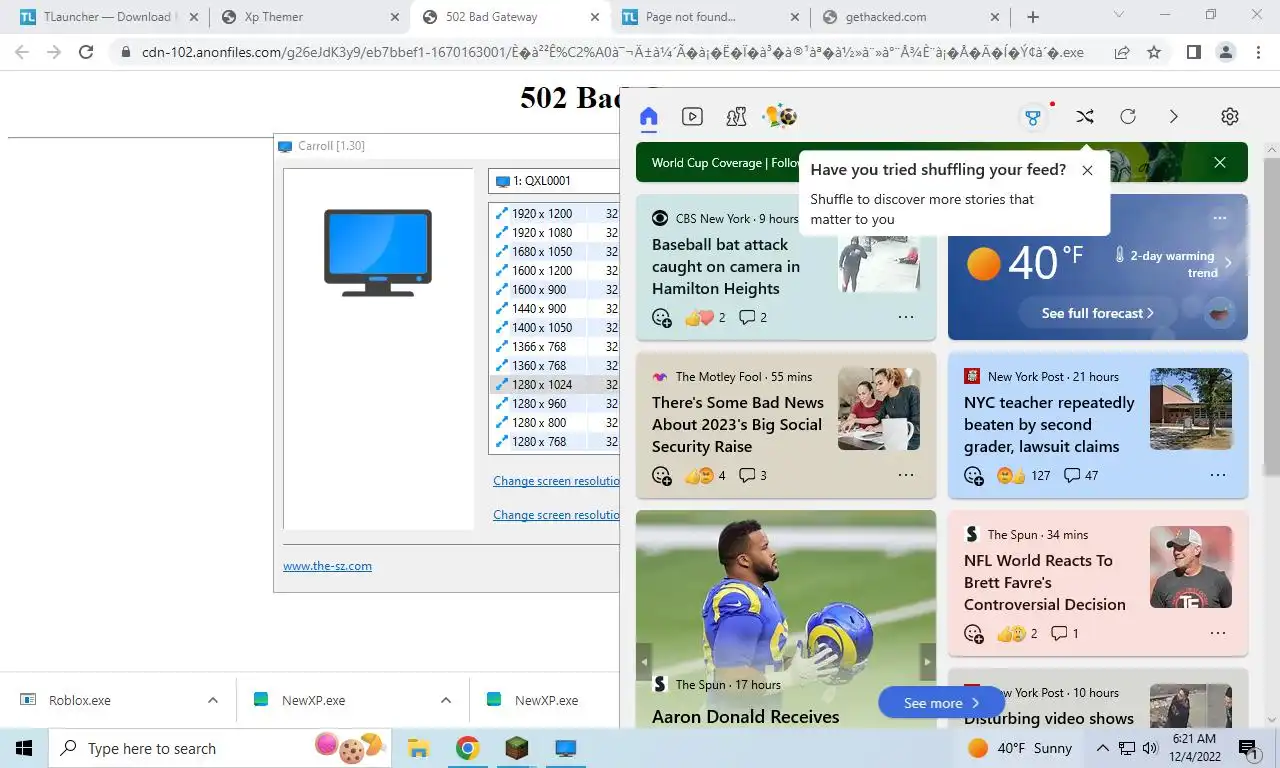
Task: Close the shuffle feed tooltip
Action: pyautogui.click(x=1087, y=170)
